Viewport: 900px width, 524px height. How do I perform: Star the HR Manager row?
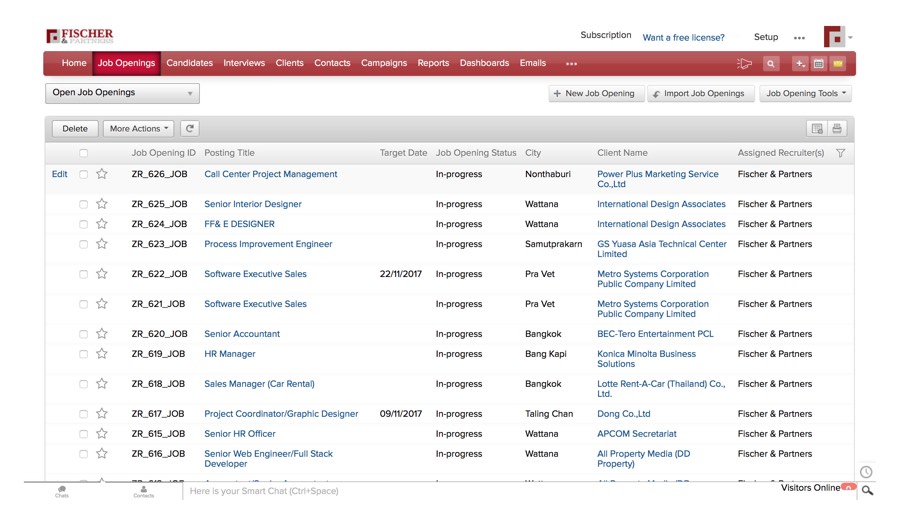(102, 354)
